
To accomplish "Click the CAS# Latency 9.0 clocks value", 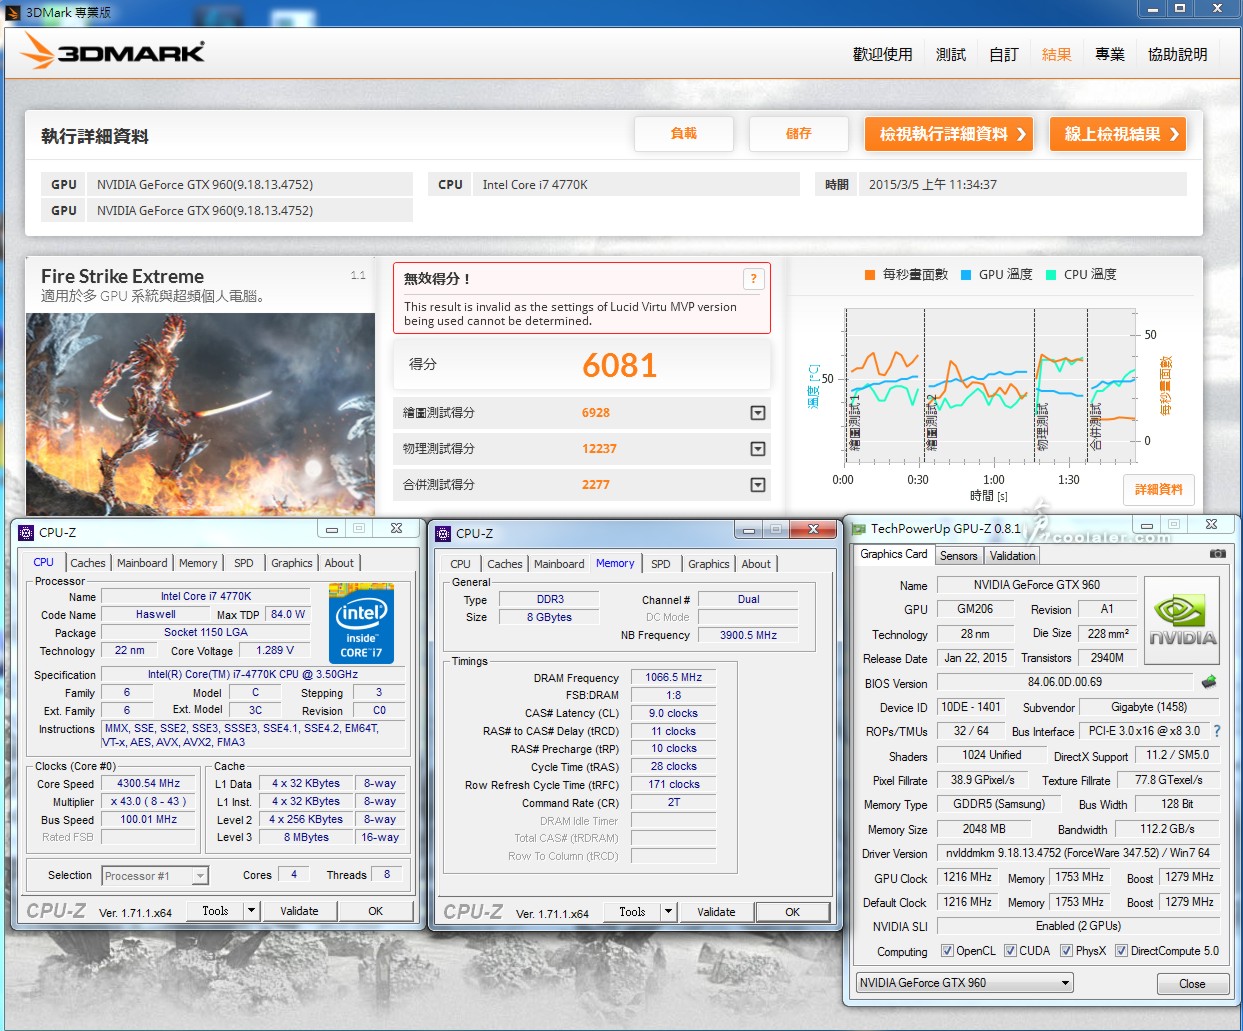I will point(673,713).
